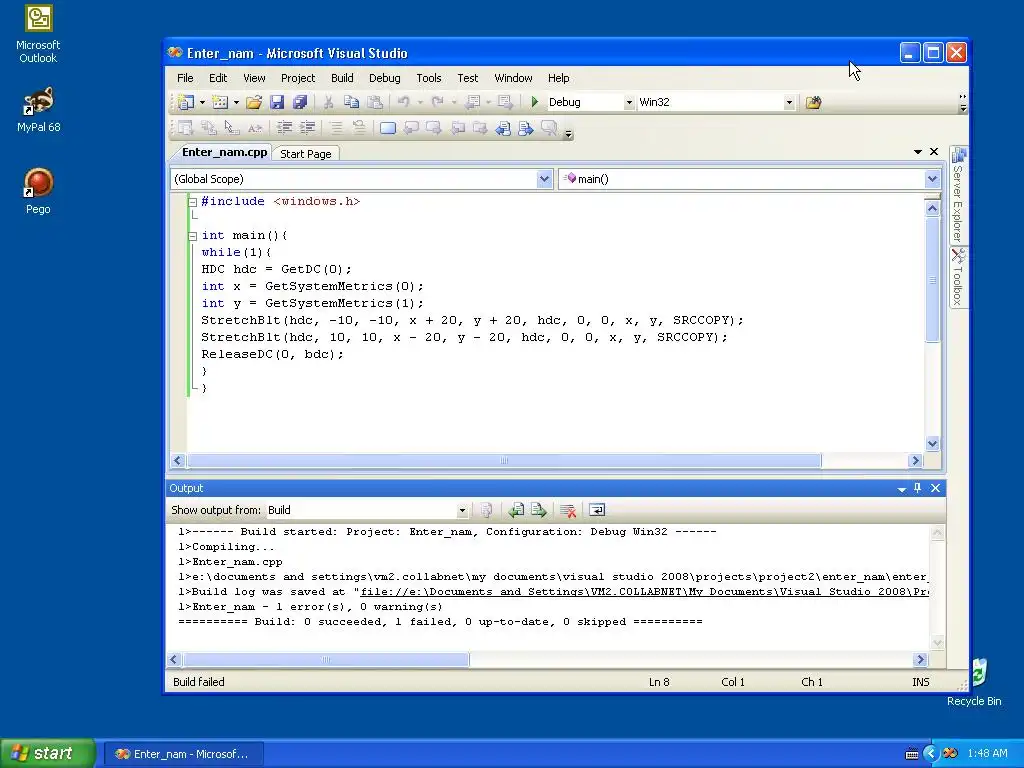Viewport: 1024px width, 768px height.
Task: Click the Uncomment Selected Lines icon
Action: pos(359,128)
